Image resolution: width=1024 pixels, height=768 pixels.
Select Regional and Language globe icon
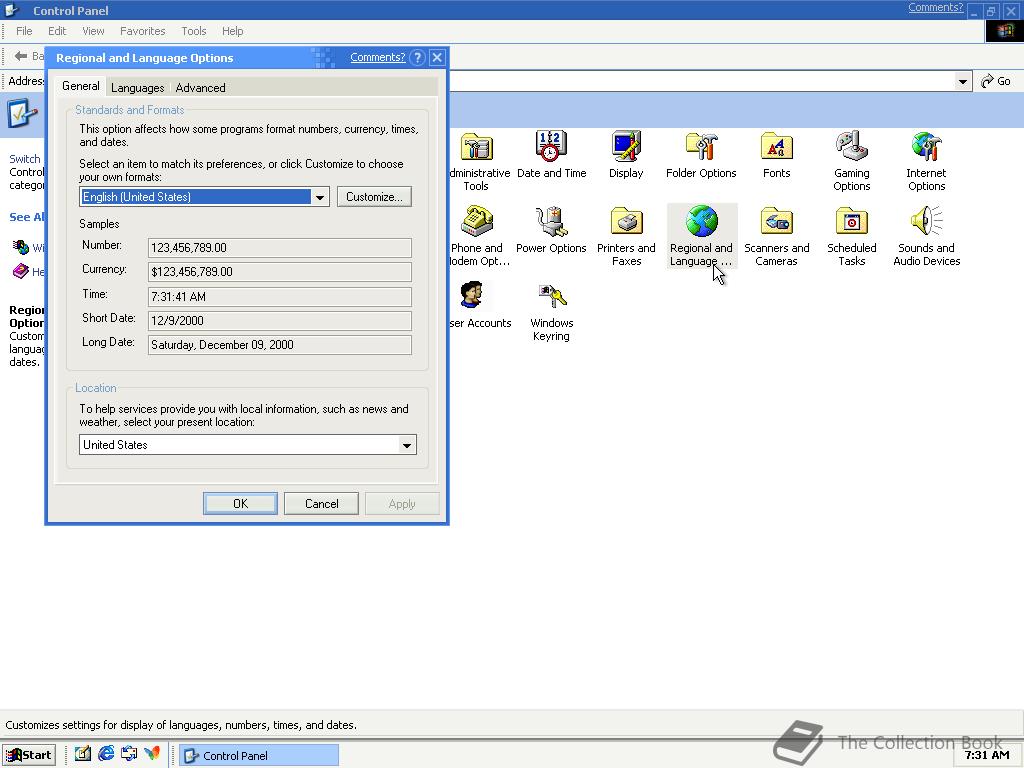coord(701,221)
